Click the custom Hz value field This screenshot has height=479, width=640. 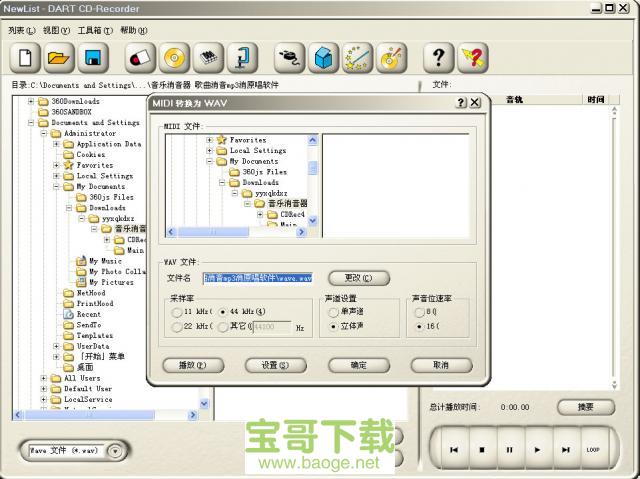(272, 327)
